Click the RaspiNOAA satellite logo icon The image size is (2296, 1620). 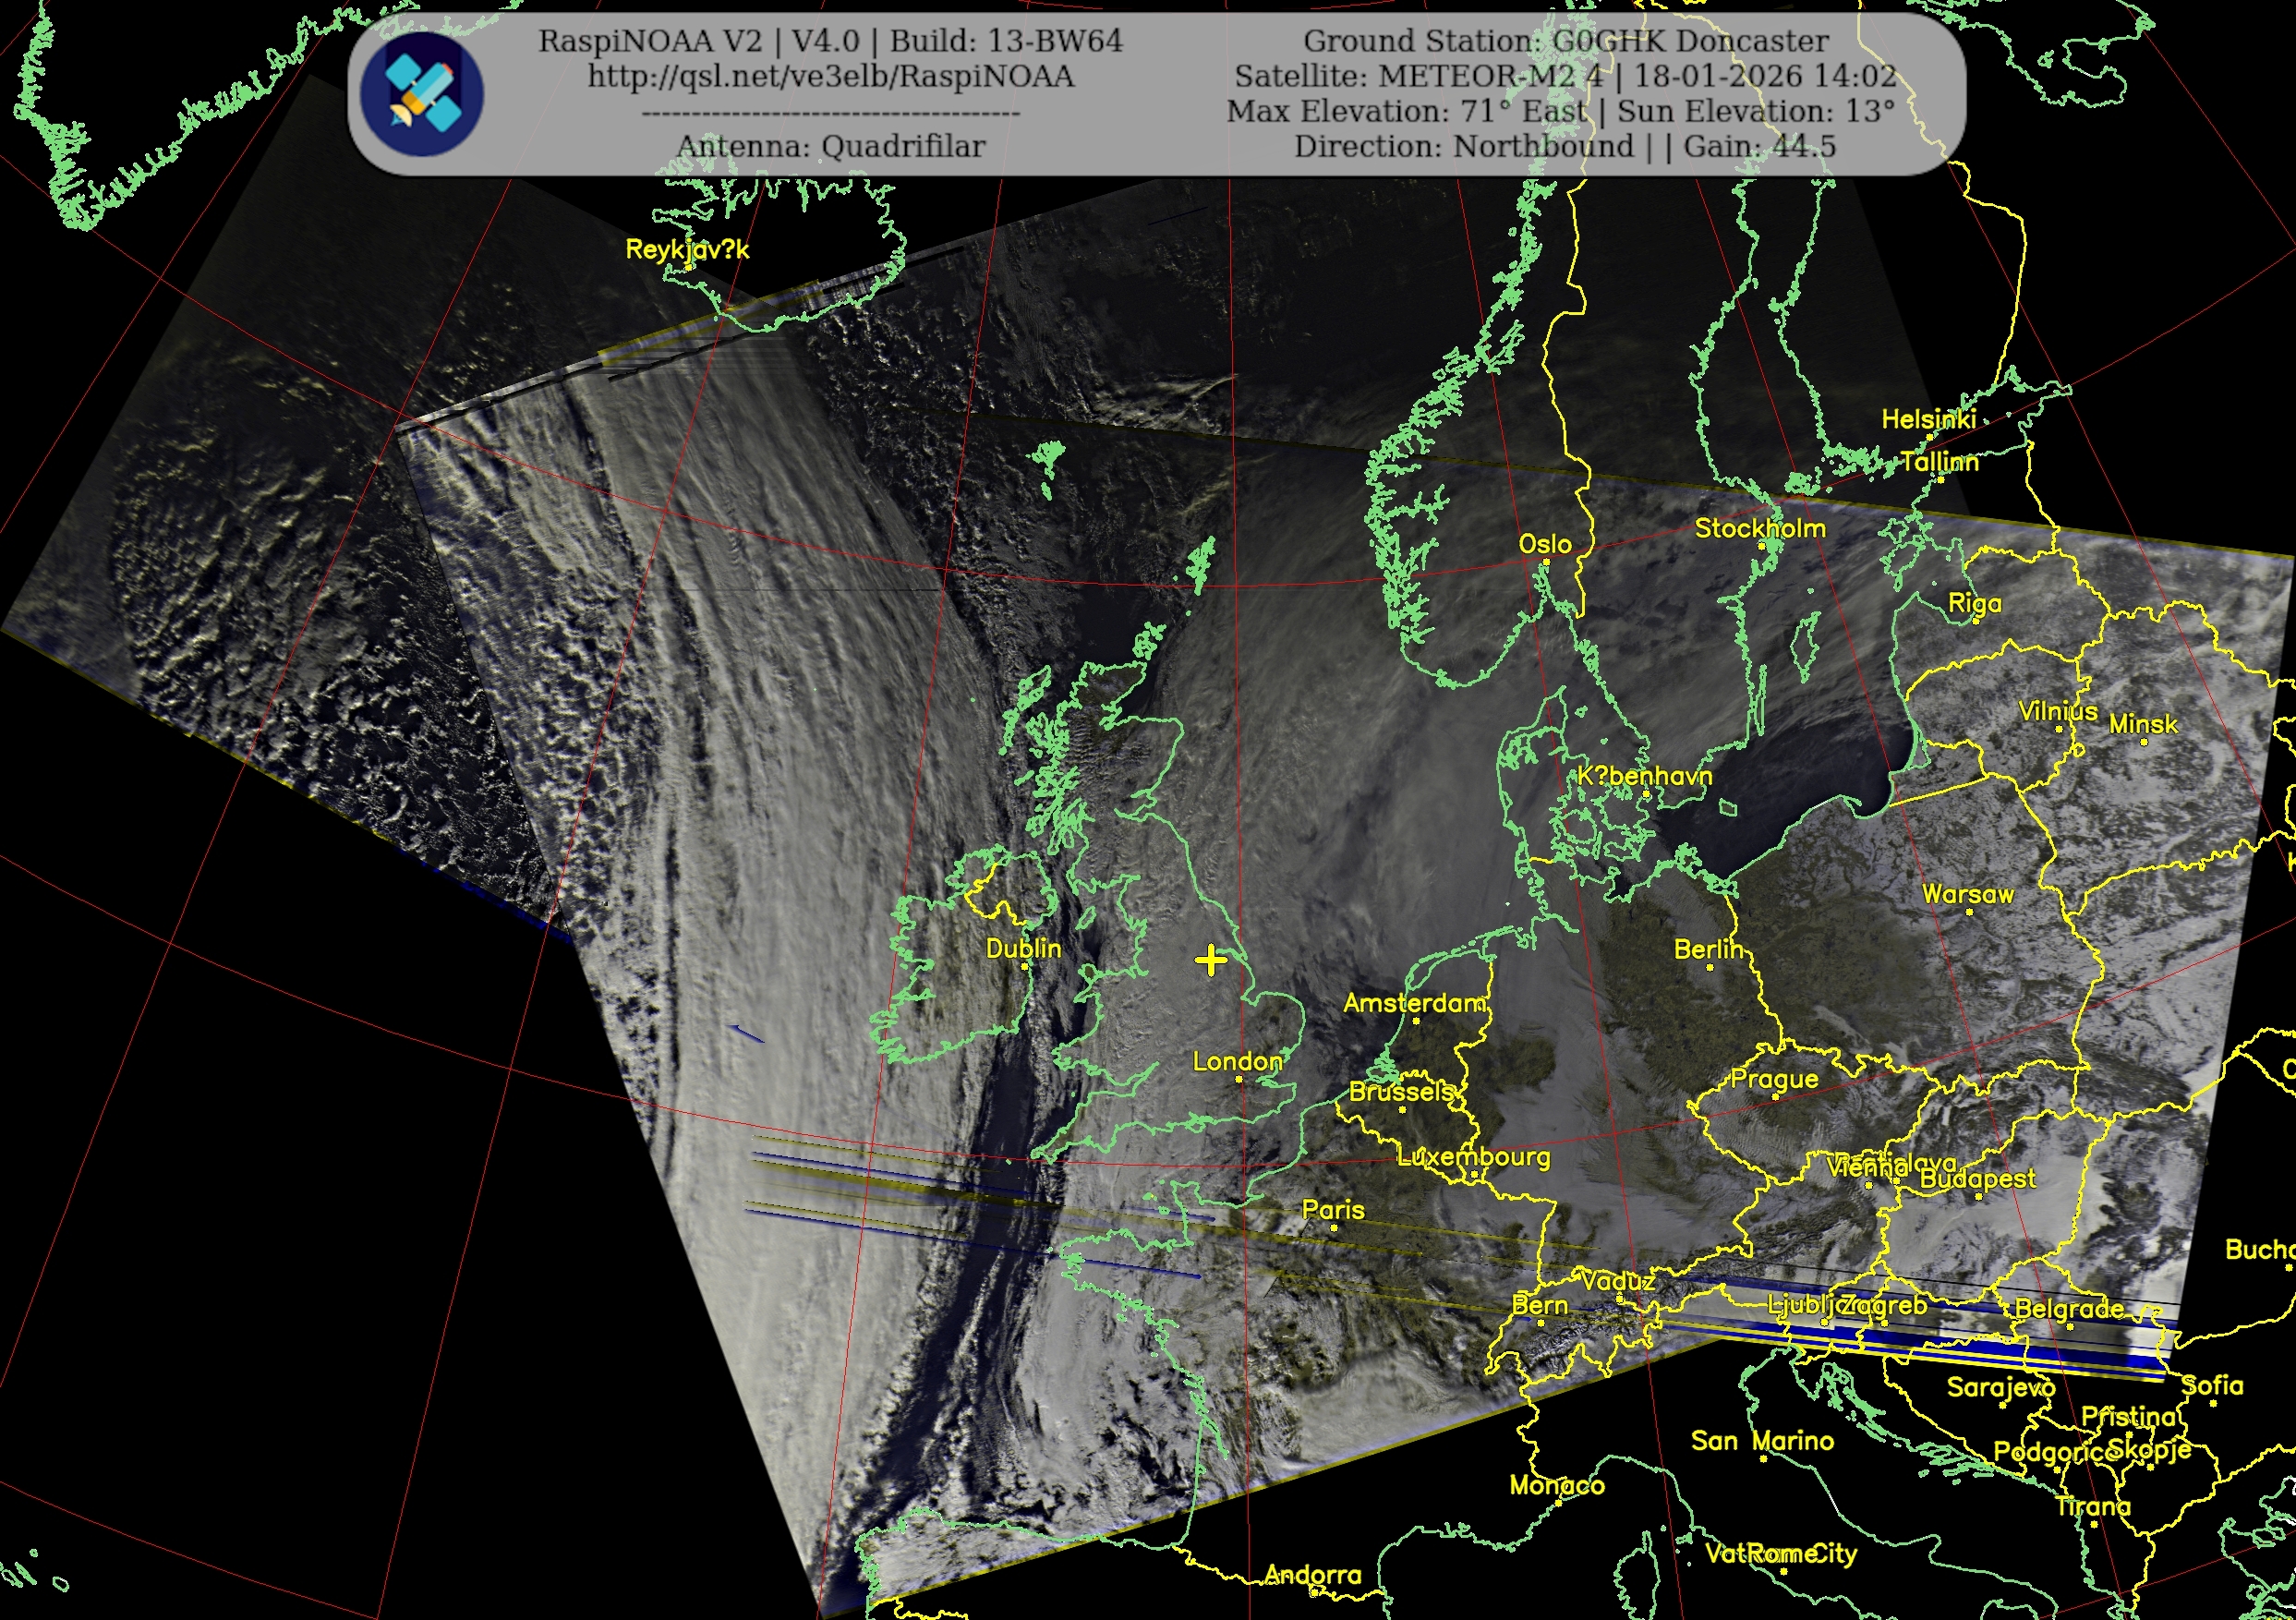422,94
